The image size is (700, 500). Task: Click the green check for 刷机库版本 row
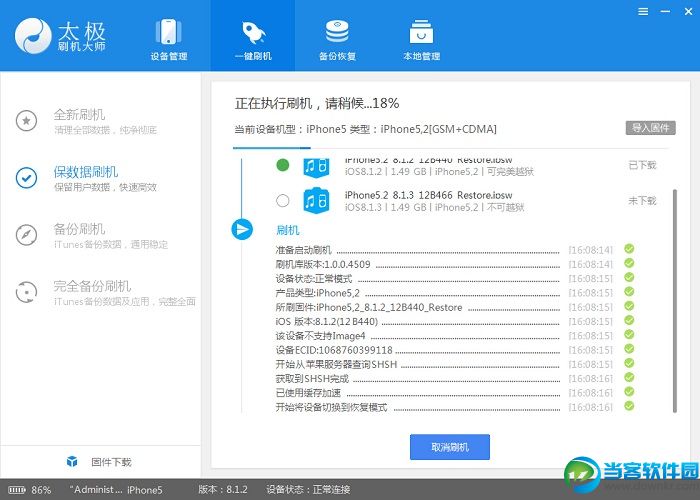tap(629, 263)
